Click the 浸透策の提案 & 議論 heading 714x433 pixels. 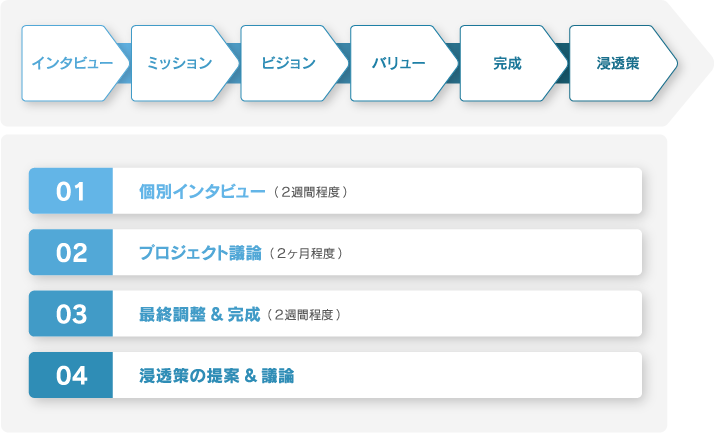[x=217, y=376]
